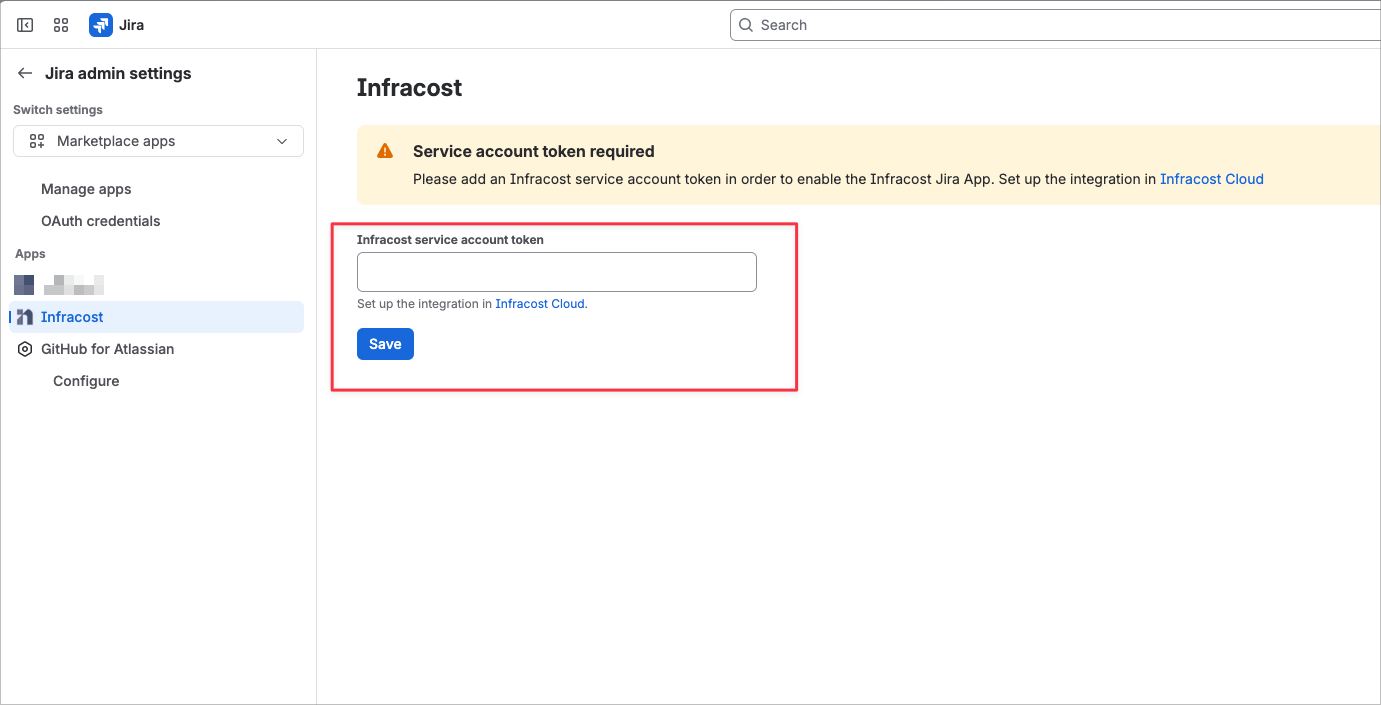Click the Jira logo icon
The height and width of the screenshot is (705, 1381).
coord(101,25)
